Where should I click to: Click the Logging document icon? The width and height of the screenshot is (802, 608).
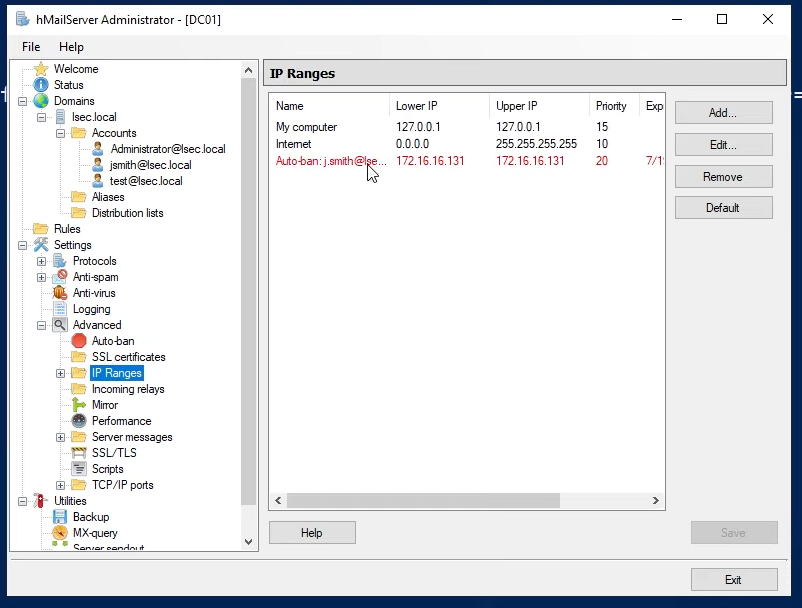coord(60,309)
